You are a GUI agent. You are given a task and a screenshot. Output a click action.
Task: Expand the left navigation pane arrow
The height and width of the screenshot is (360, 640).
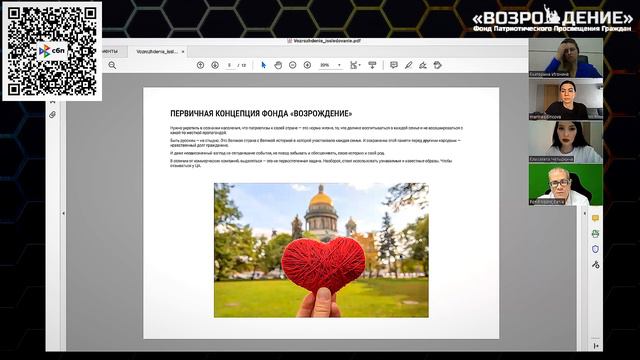(x=63, y=213)
